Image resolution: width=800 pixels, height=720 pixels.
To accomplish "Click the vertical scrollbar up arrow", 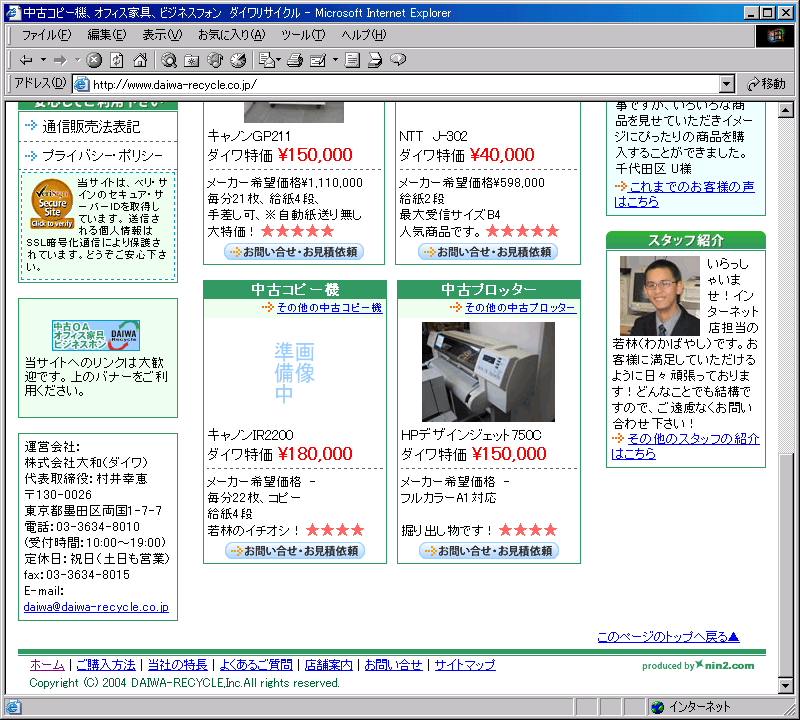I will (x=786, y=110).
